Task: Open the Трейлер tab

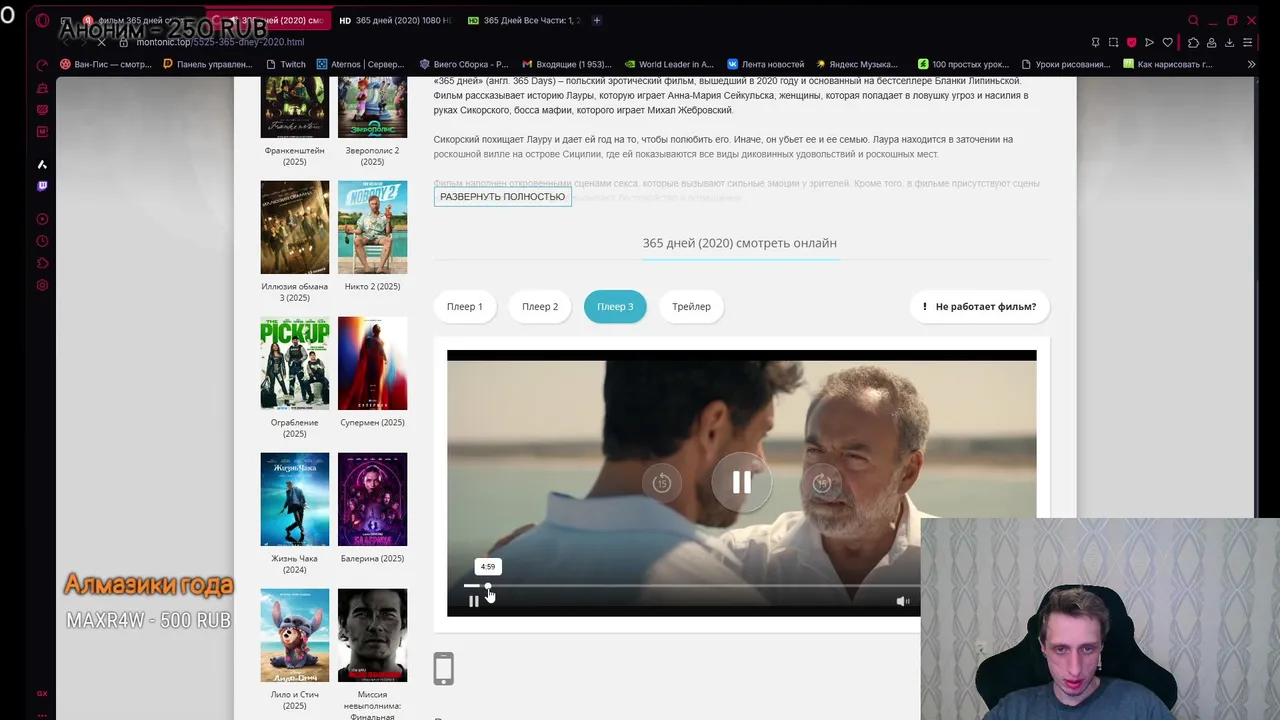Action: (691, 306)
